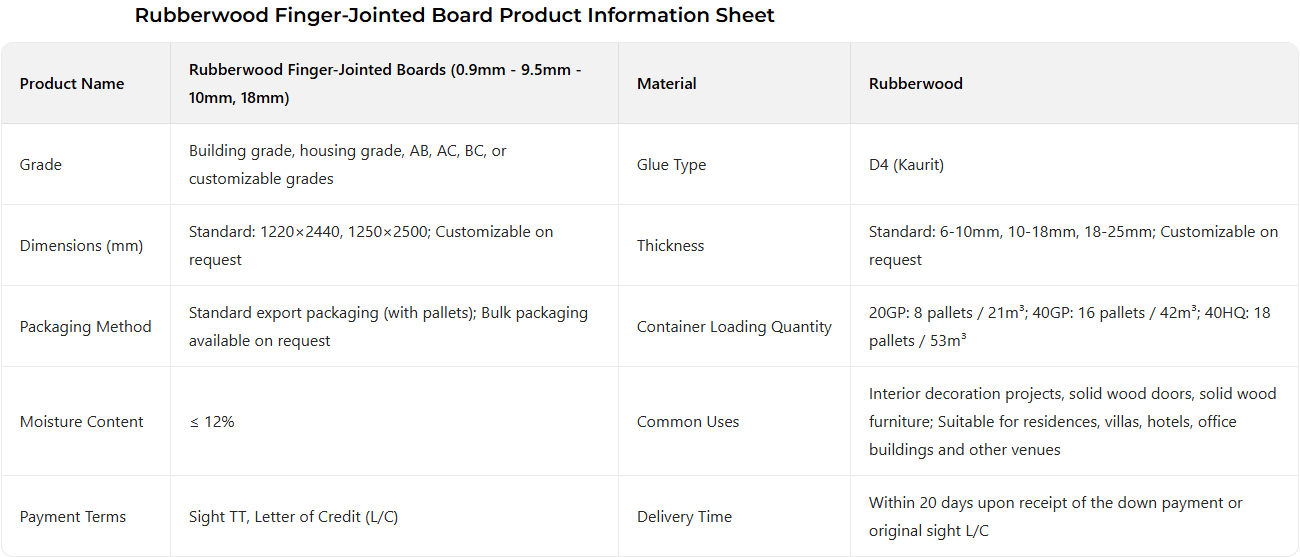Image resolution: width=1300 pixels, height=557 pixels.
Task: Click the ≤ 12% moisture value
Action: tap(212, 422)
